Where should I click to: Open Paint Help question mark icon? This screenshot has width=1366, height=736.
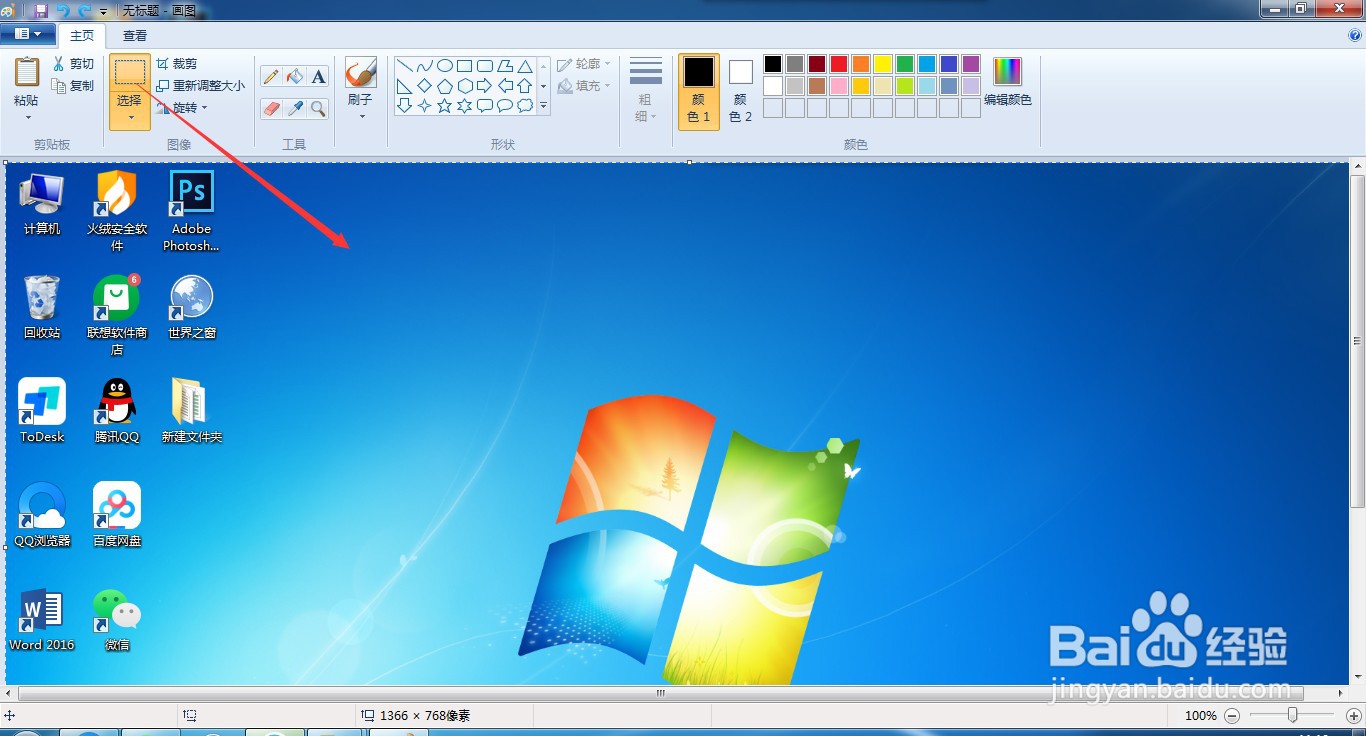point(1355,35)
